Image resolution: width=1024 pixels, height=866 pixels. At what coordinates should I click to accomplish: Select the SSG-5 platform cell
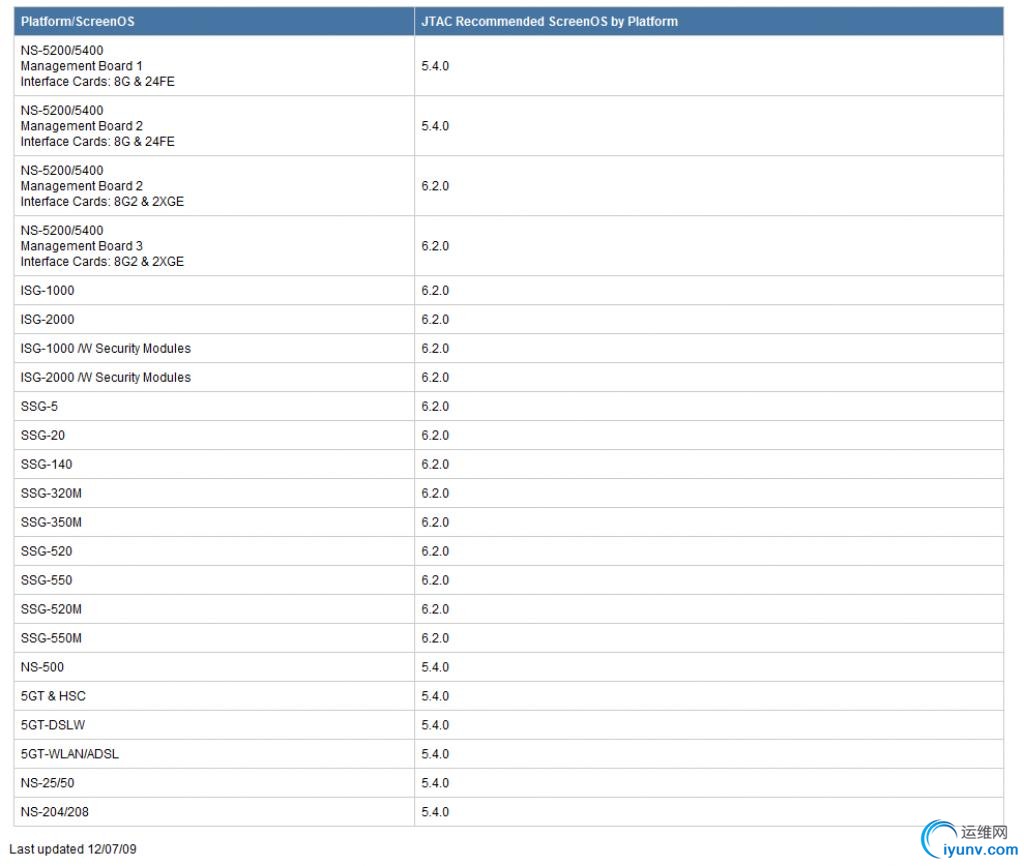214,406
